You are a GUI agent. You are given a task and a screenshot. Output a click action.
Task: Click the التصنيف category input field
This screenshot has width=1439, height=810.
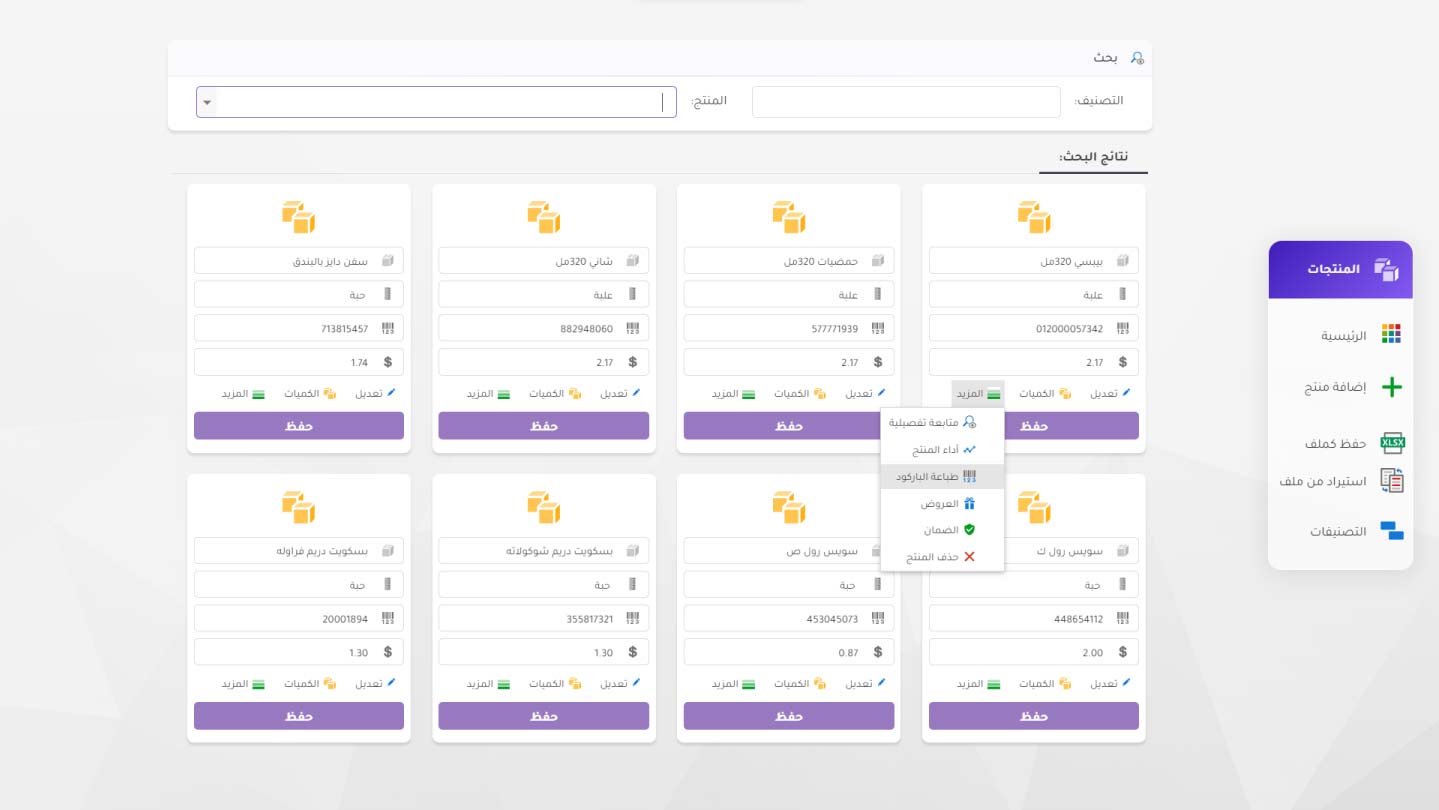pyautogui.click(x=905, y=102)
